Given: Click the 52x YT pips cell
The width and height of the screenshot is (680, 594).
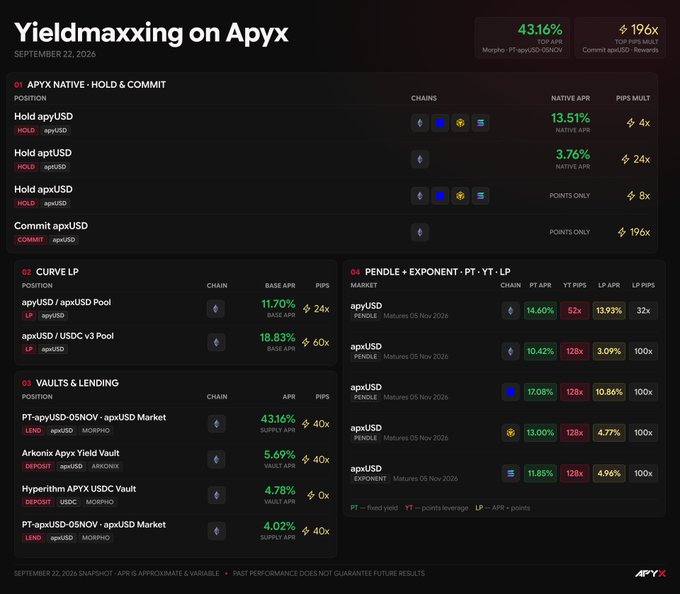Looking at the screenshot, I should (x=574, y=310).
